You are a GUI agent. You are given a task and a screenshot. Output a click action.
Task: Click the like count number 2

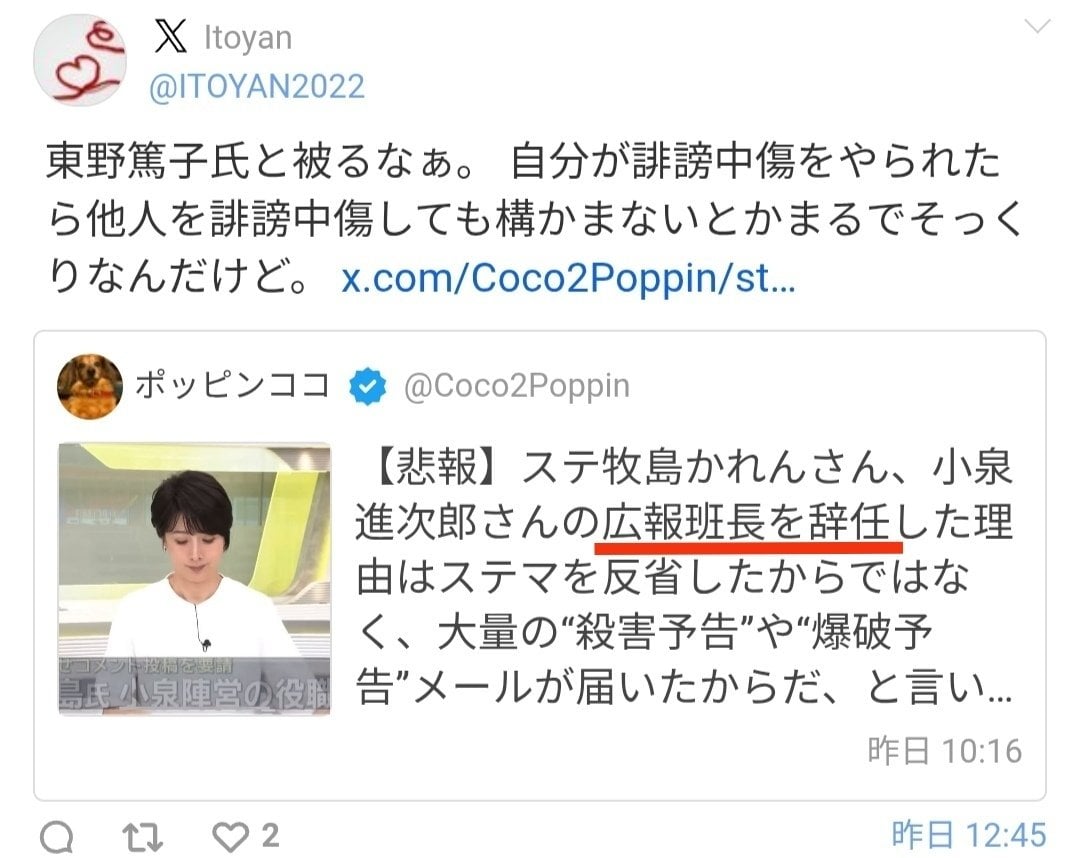click(x=271, y=836)
